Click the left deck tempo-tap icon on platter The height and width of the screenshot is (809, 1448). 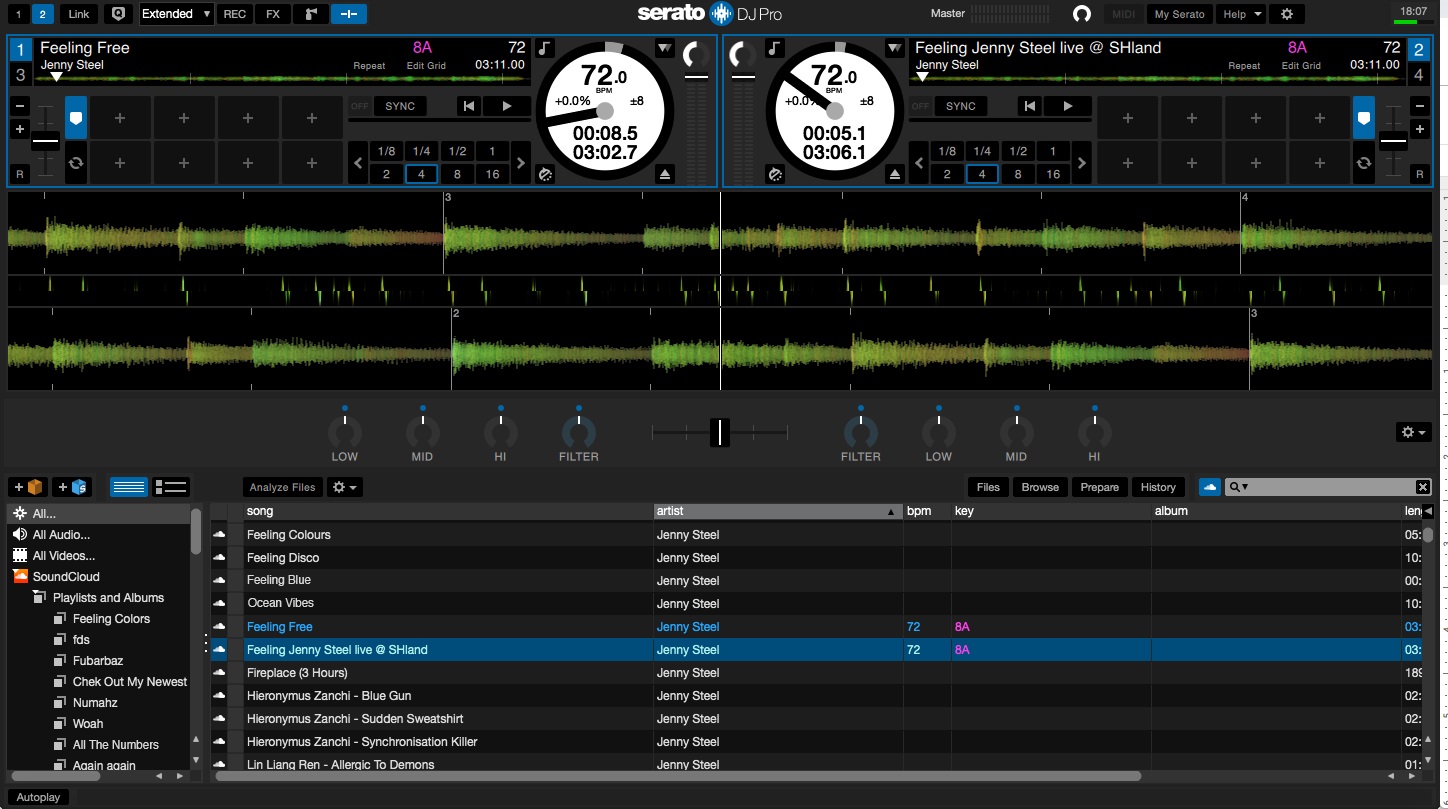point(545,174)
